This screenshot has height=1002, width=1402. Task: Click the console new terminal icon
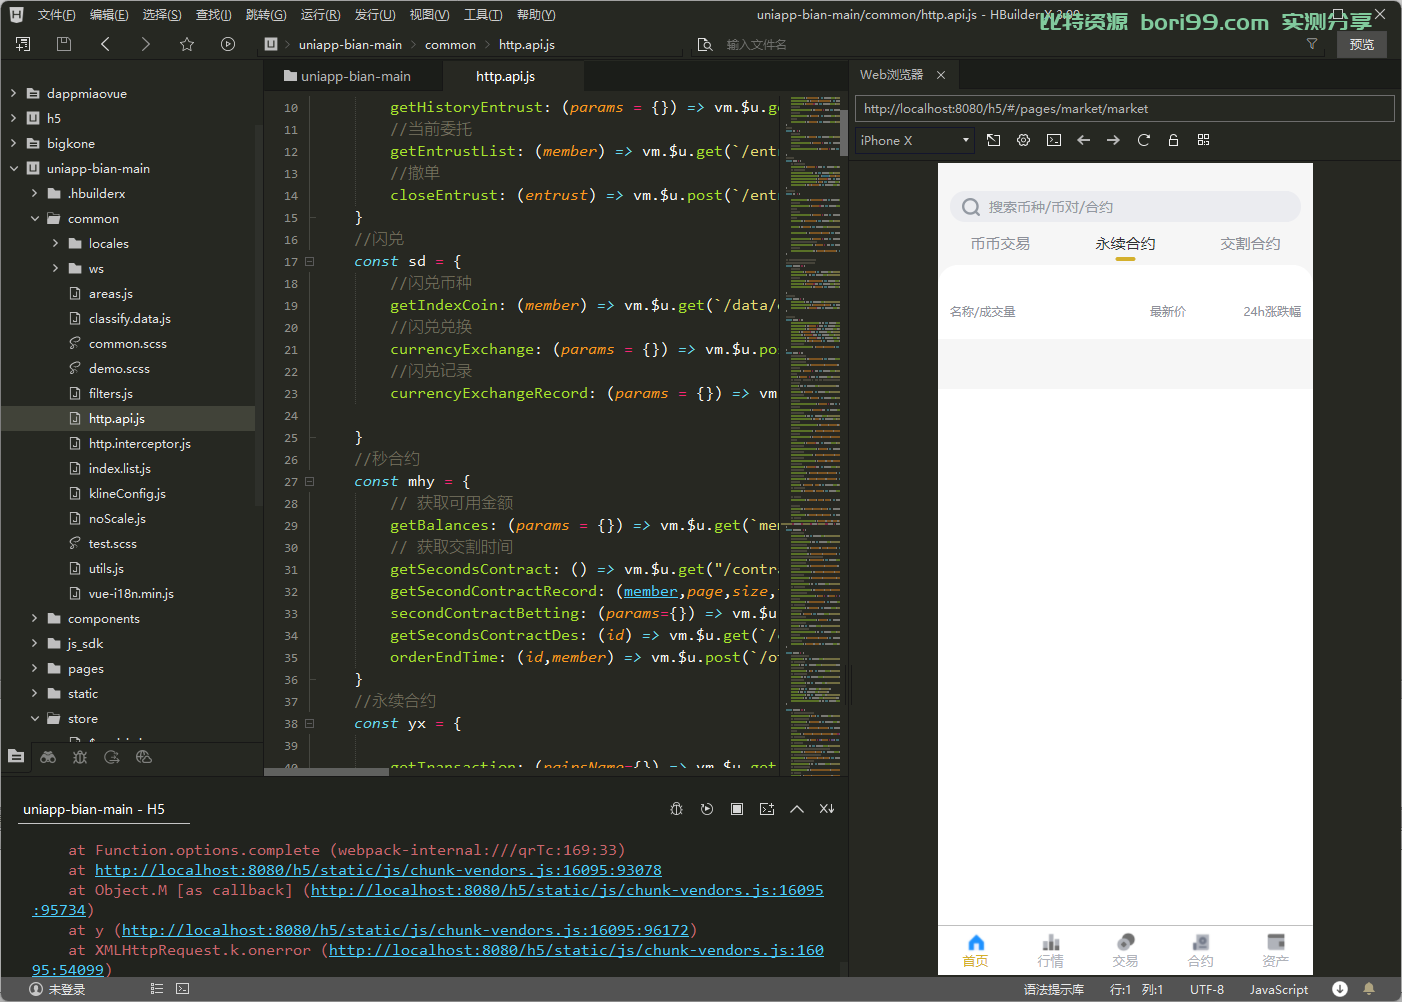[767, 809]
